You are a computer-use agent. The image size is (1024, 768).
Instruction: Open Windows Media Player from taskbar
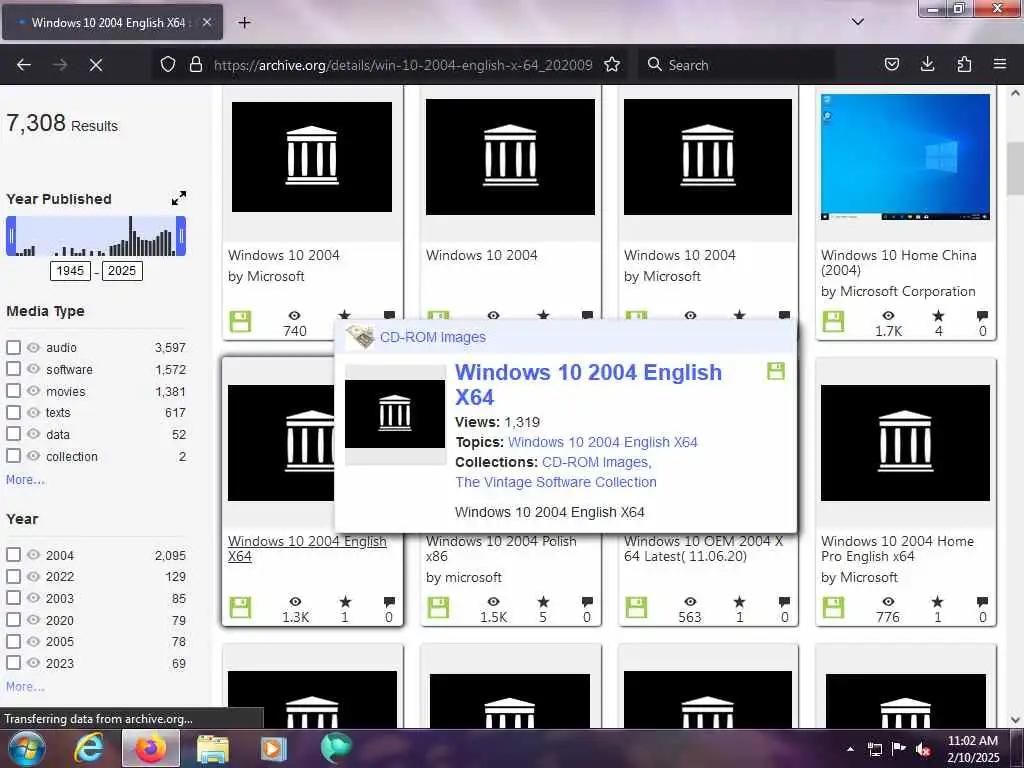pos(274,749)
